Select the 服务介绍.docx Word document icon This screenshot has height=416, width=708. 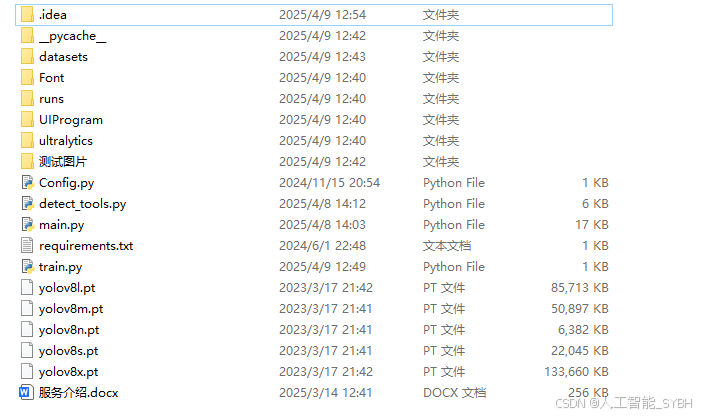click(x=26, y=393)
